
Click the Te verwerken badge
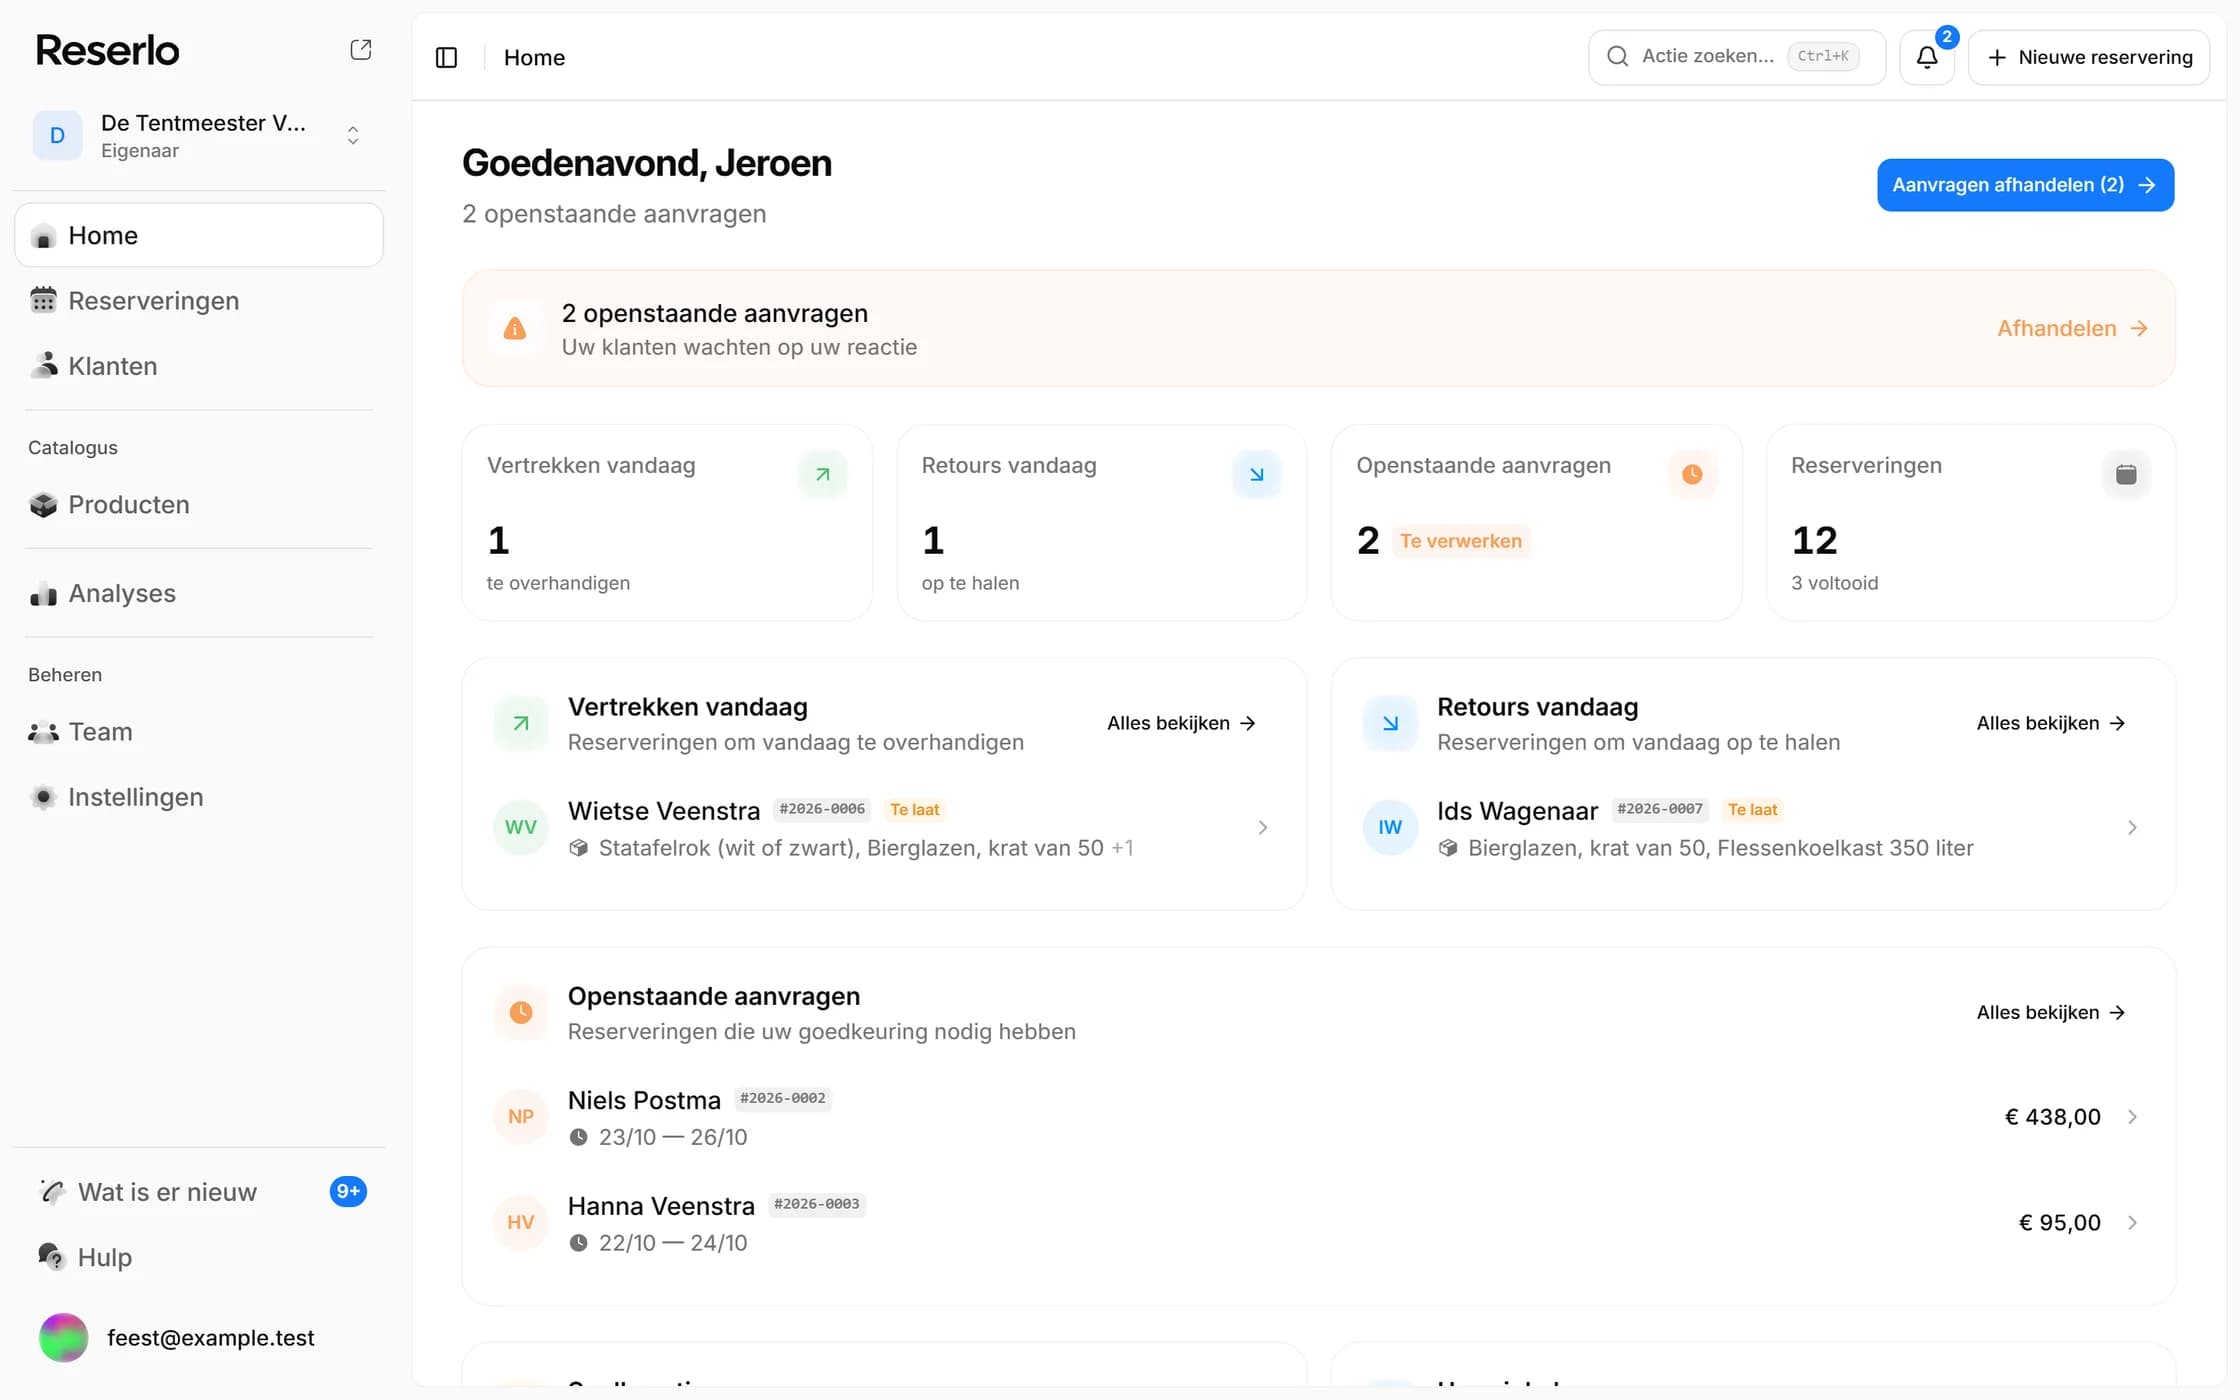click(x=1461, y=541)
